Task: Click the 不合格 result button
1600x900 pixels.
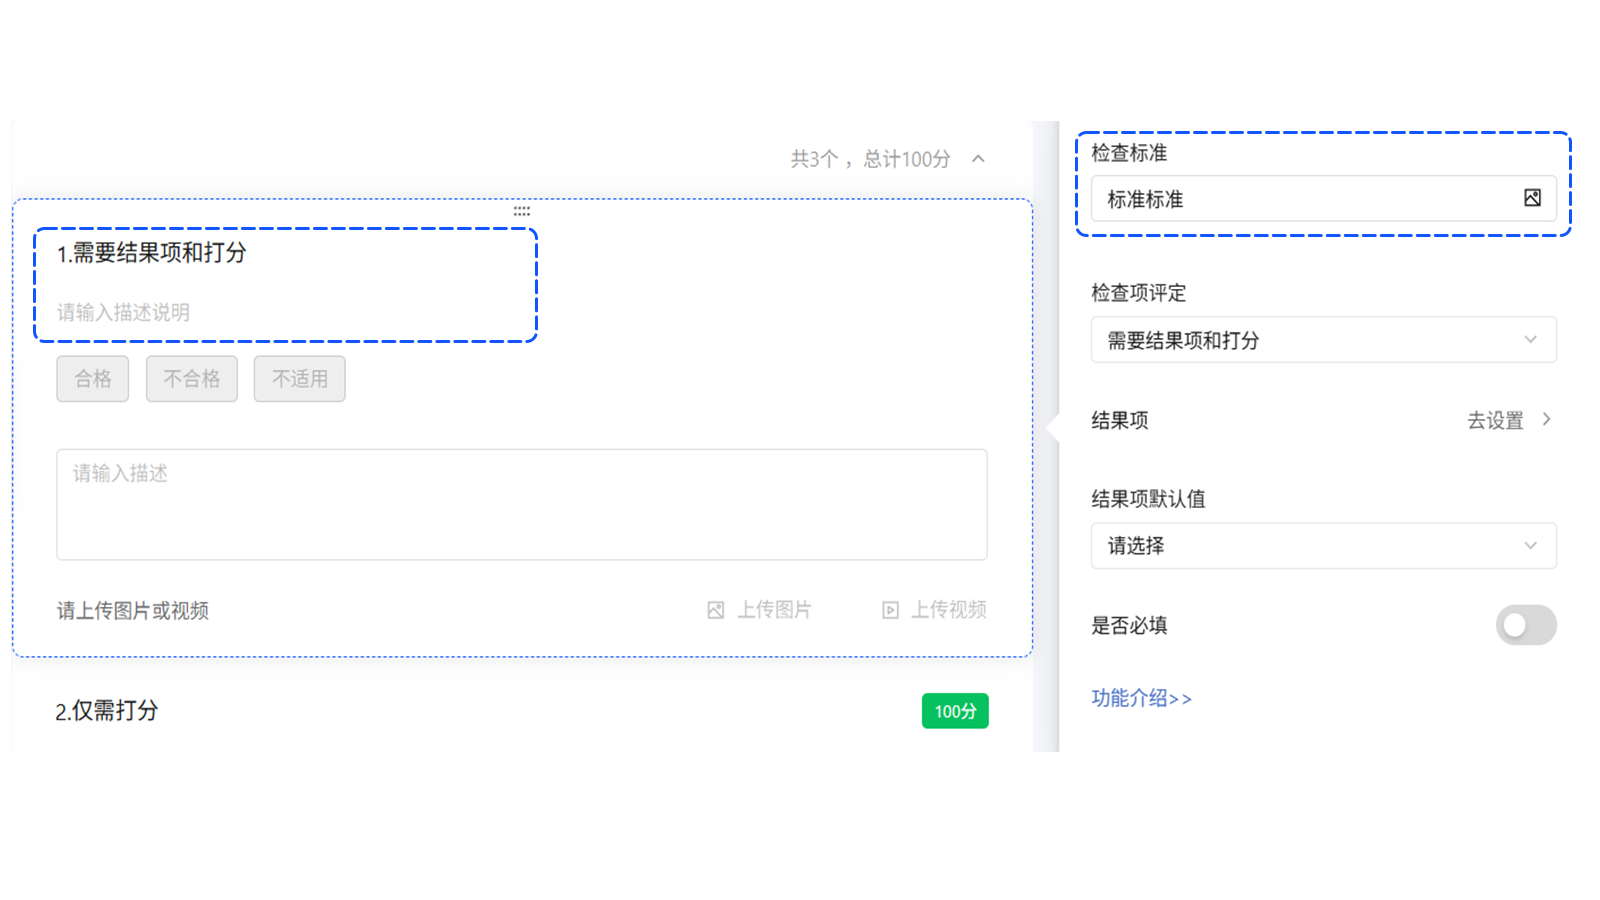Action: tap(191, 379)
